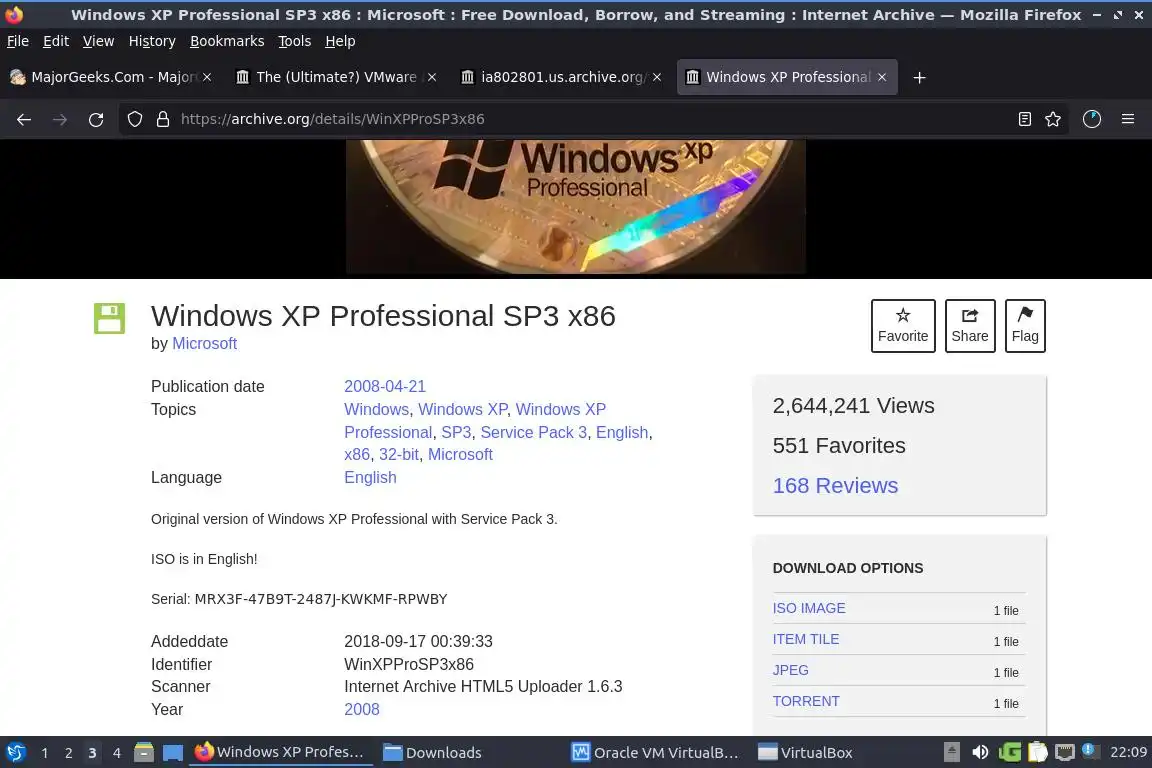The width and height of the screenshot is (1152, 768).
Task: Bookmark this page with the star icon
Action: (1053, 119)
